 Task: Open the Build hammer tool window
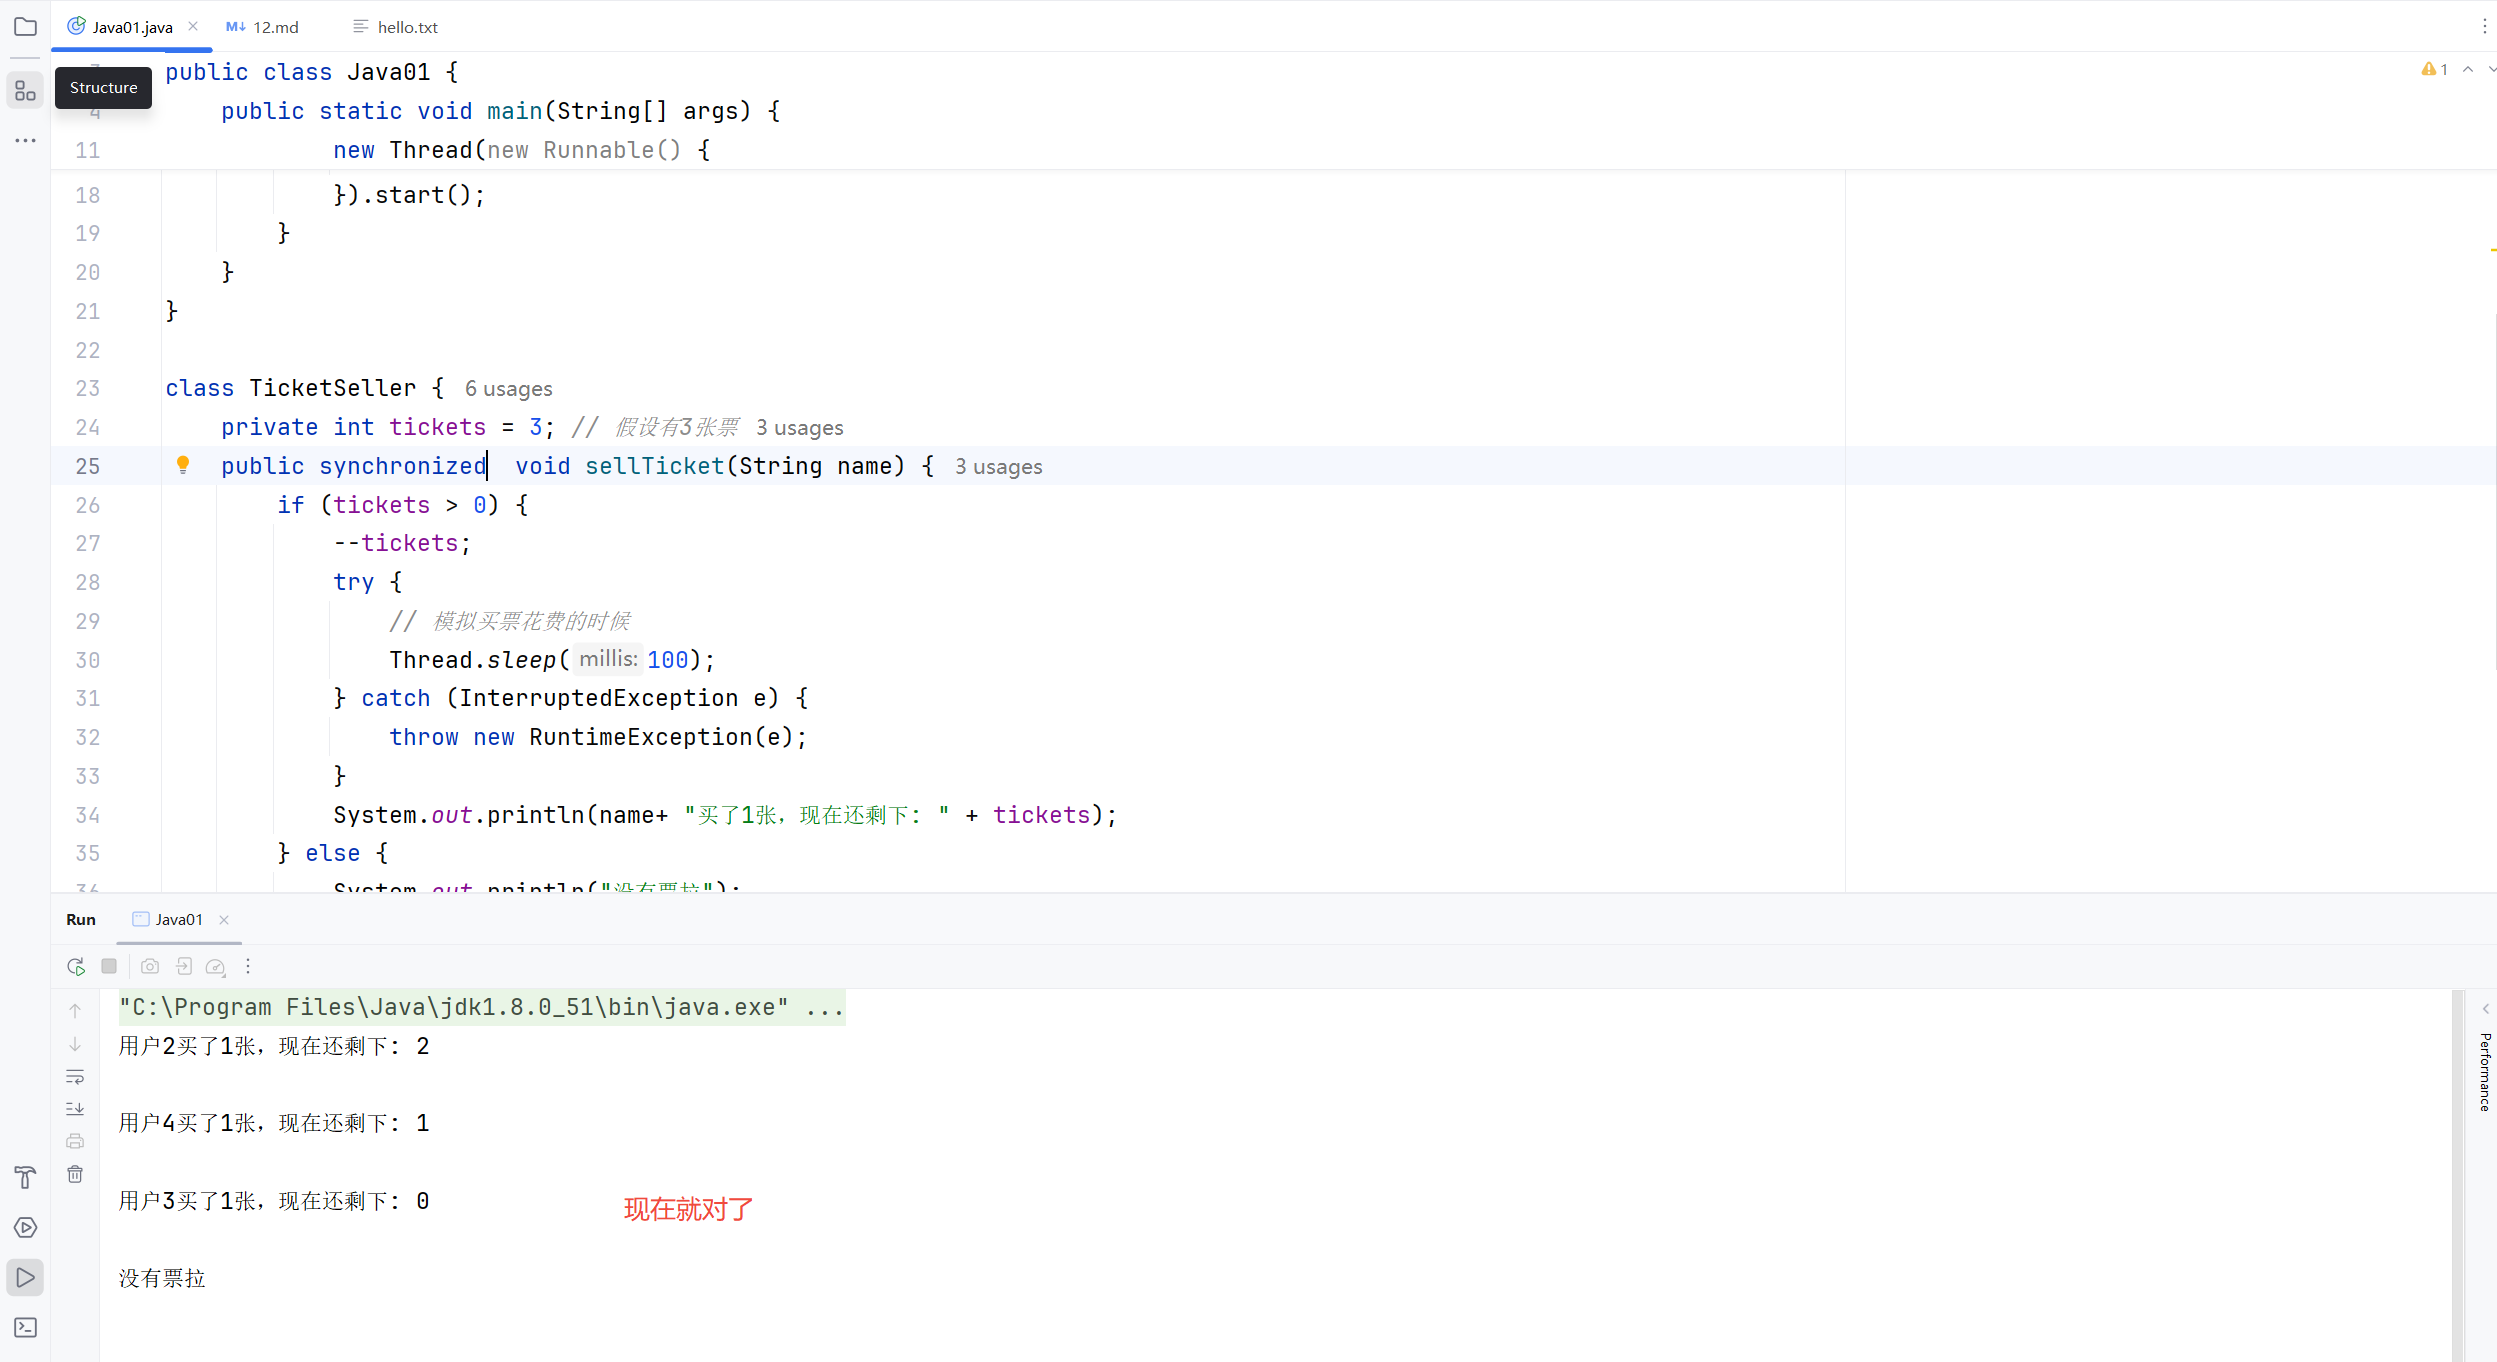(26, 1177)
